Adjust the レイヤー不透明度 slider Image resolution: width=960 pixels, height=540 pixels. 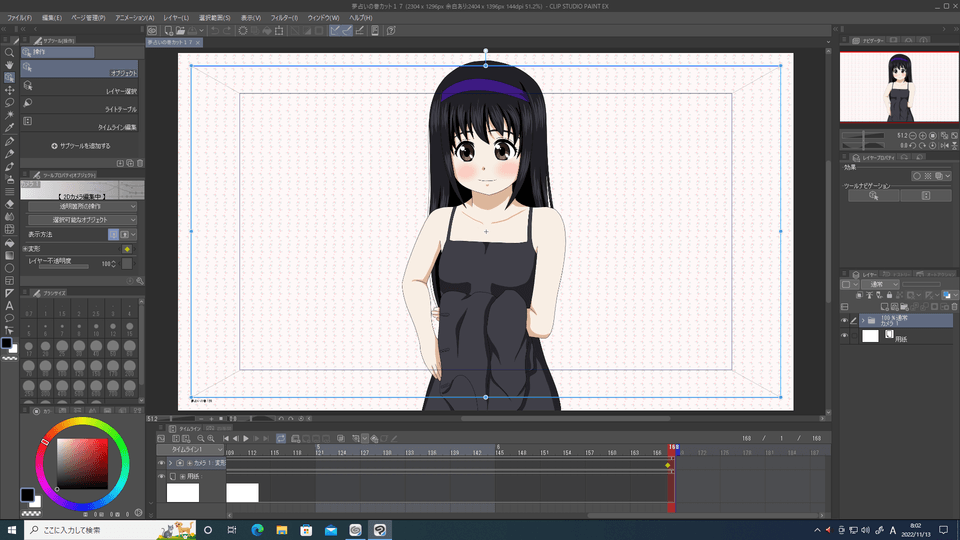click(64, 266)
